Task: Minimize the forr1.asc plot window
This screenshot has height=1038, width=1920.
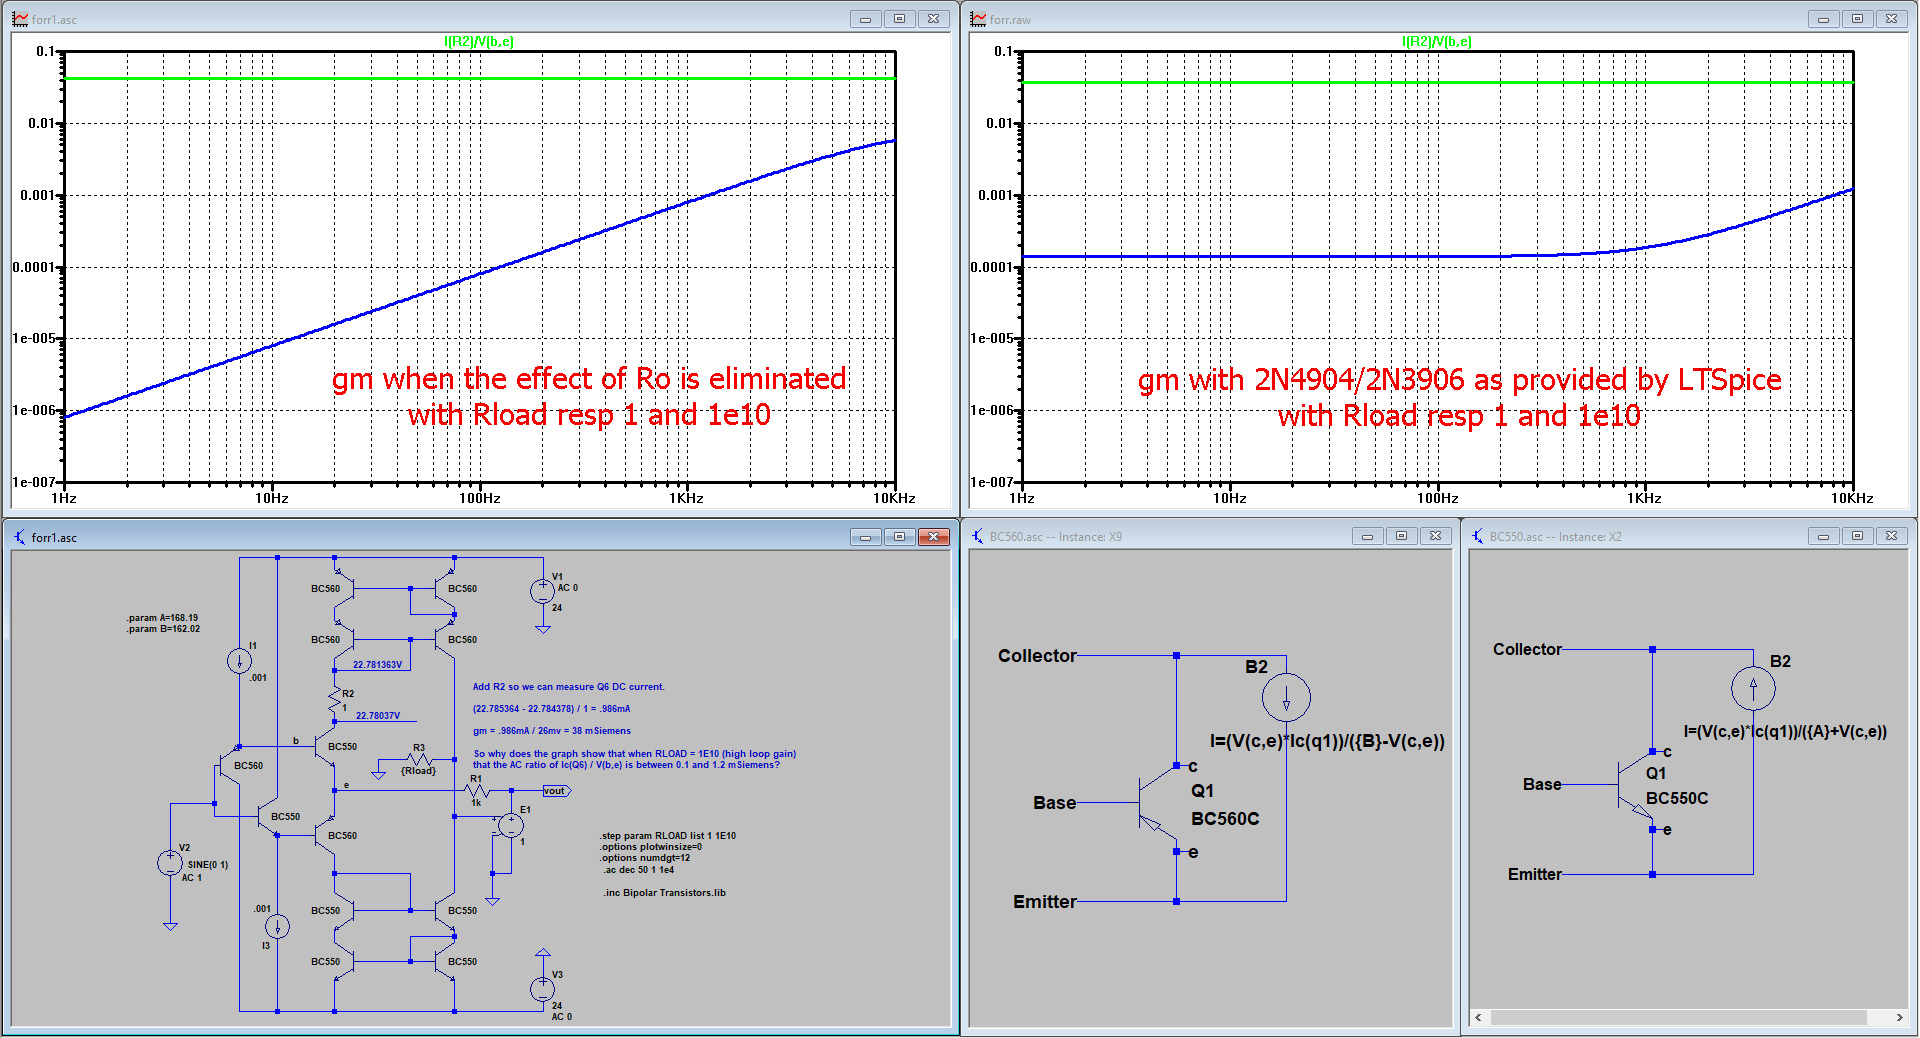Action: (x=865, y=19)
